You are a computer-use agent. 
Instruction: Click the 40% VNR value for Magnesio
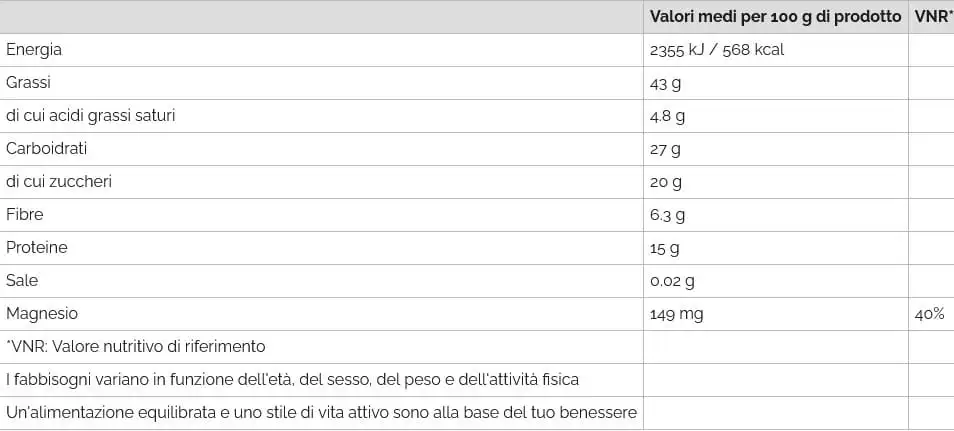pos(929,314)
